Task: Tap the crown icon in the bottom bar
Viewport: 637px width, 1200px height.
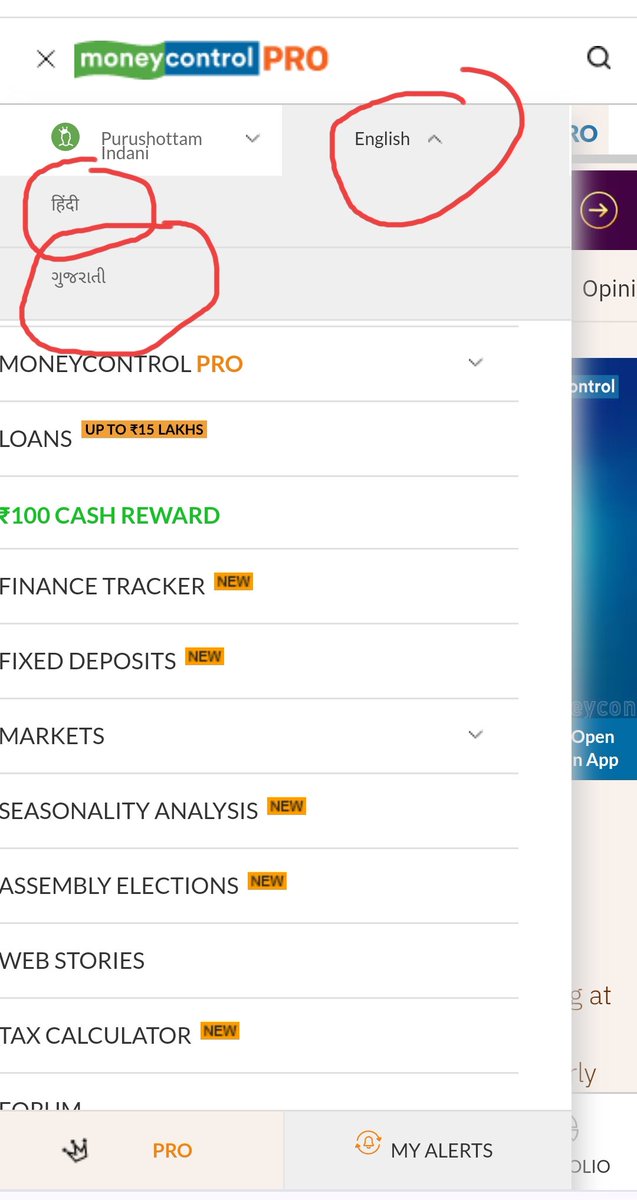Action: coord(74,1150)
